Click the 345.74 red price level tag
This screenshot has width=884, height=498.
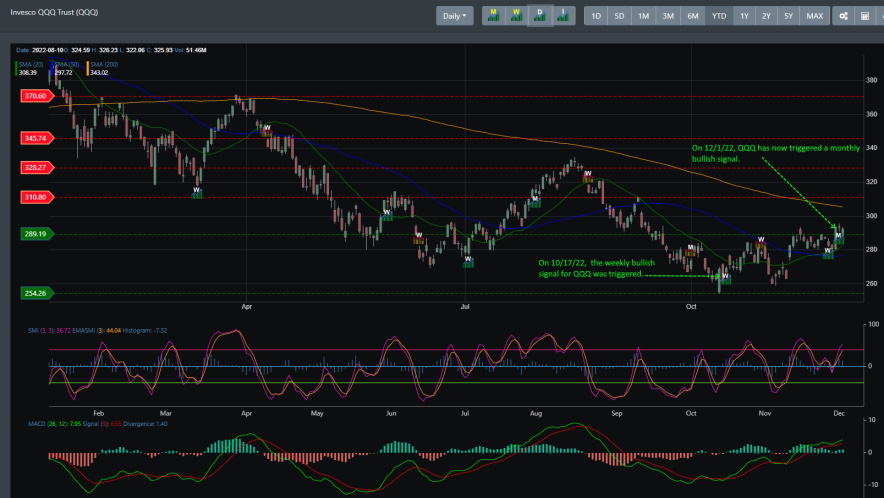[36, 138]
